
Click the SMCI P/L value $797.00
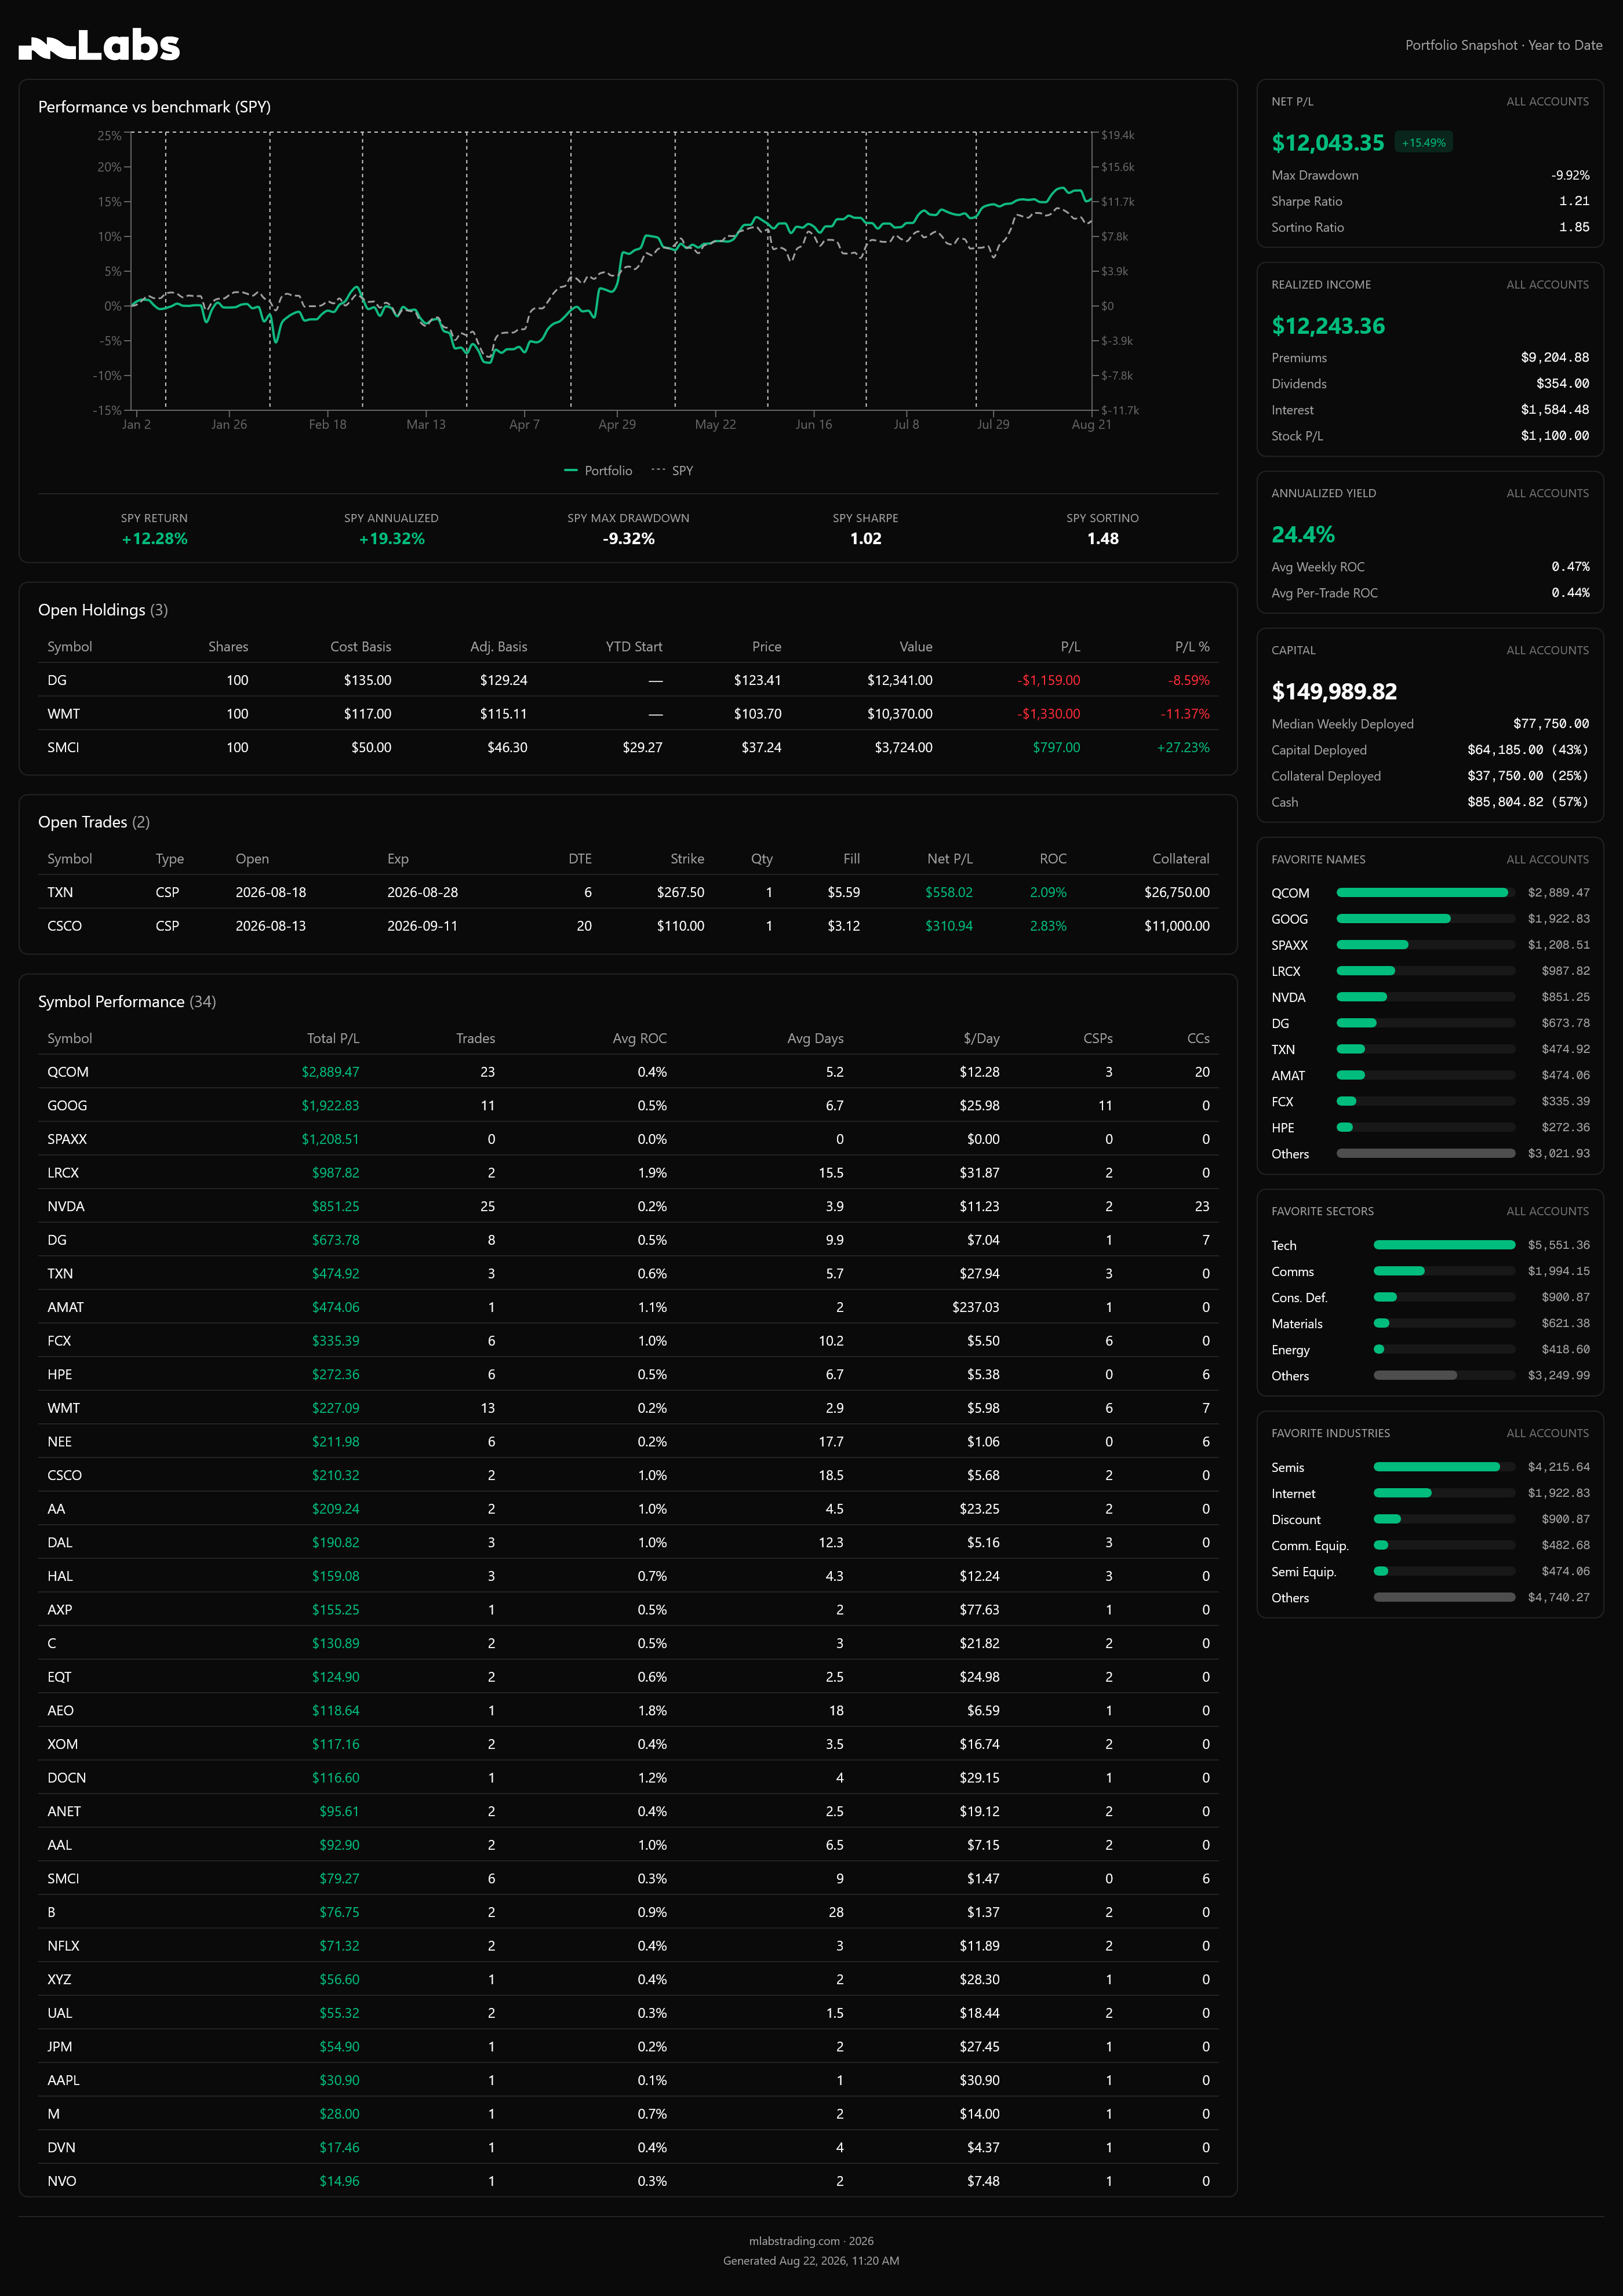tap(1056, 748)
